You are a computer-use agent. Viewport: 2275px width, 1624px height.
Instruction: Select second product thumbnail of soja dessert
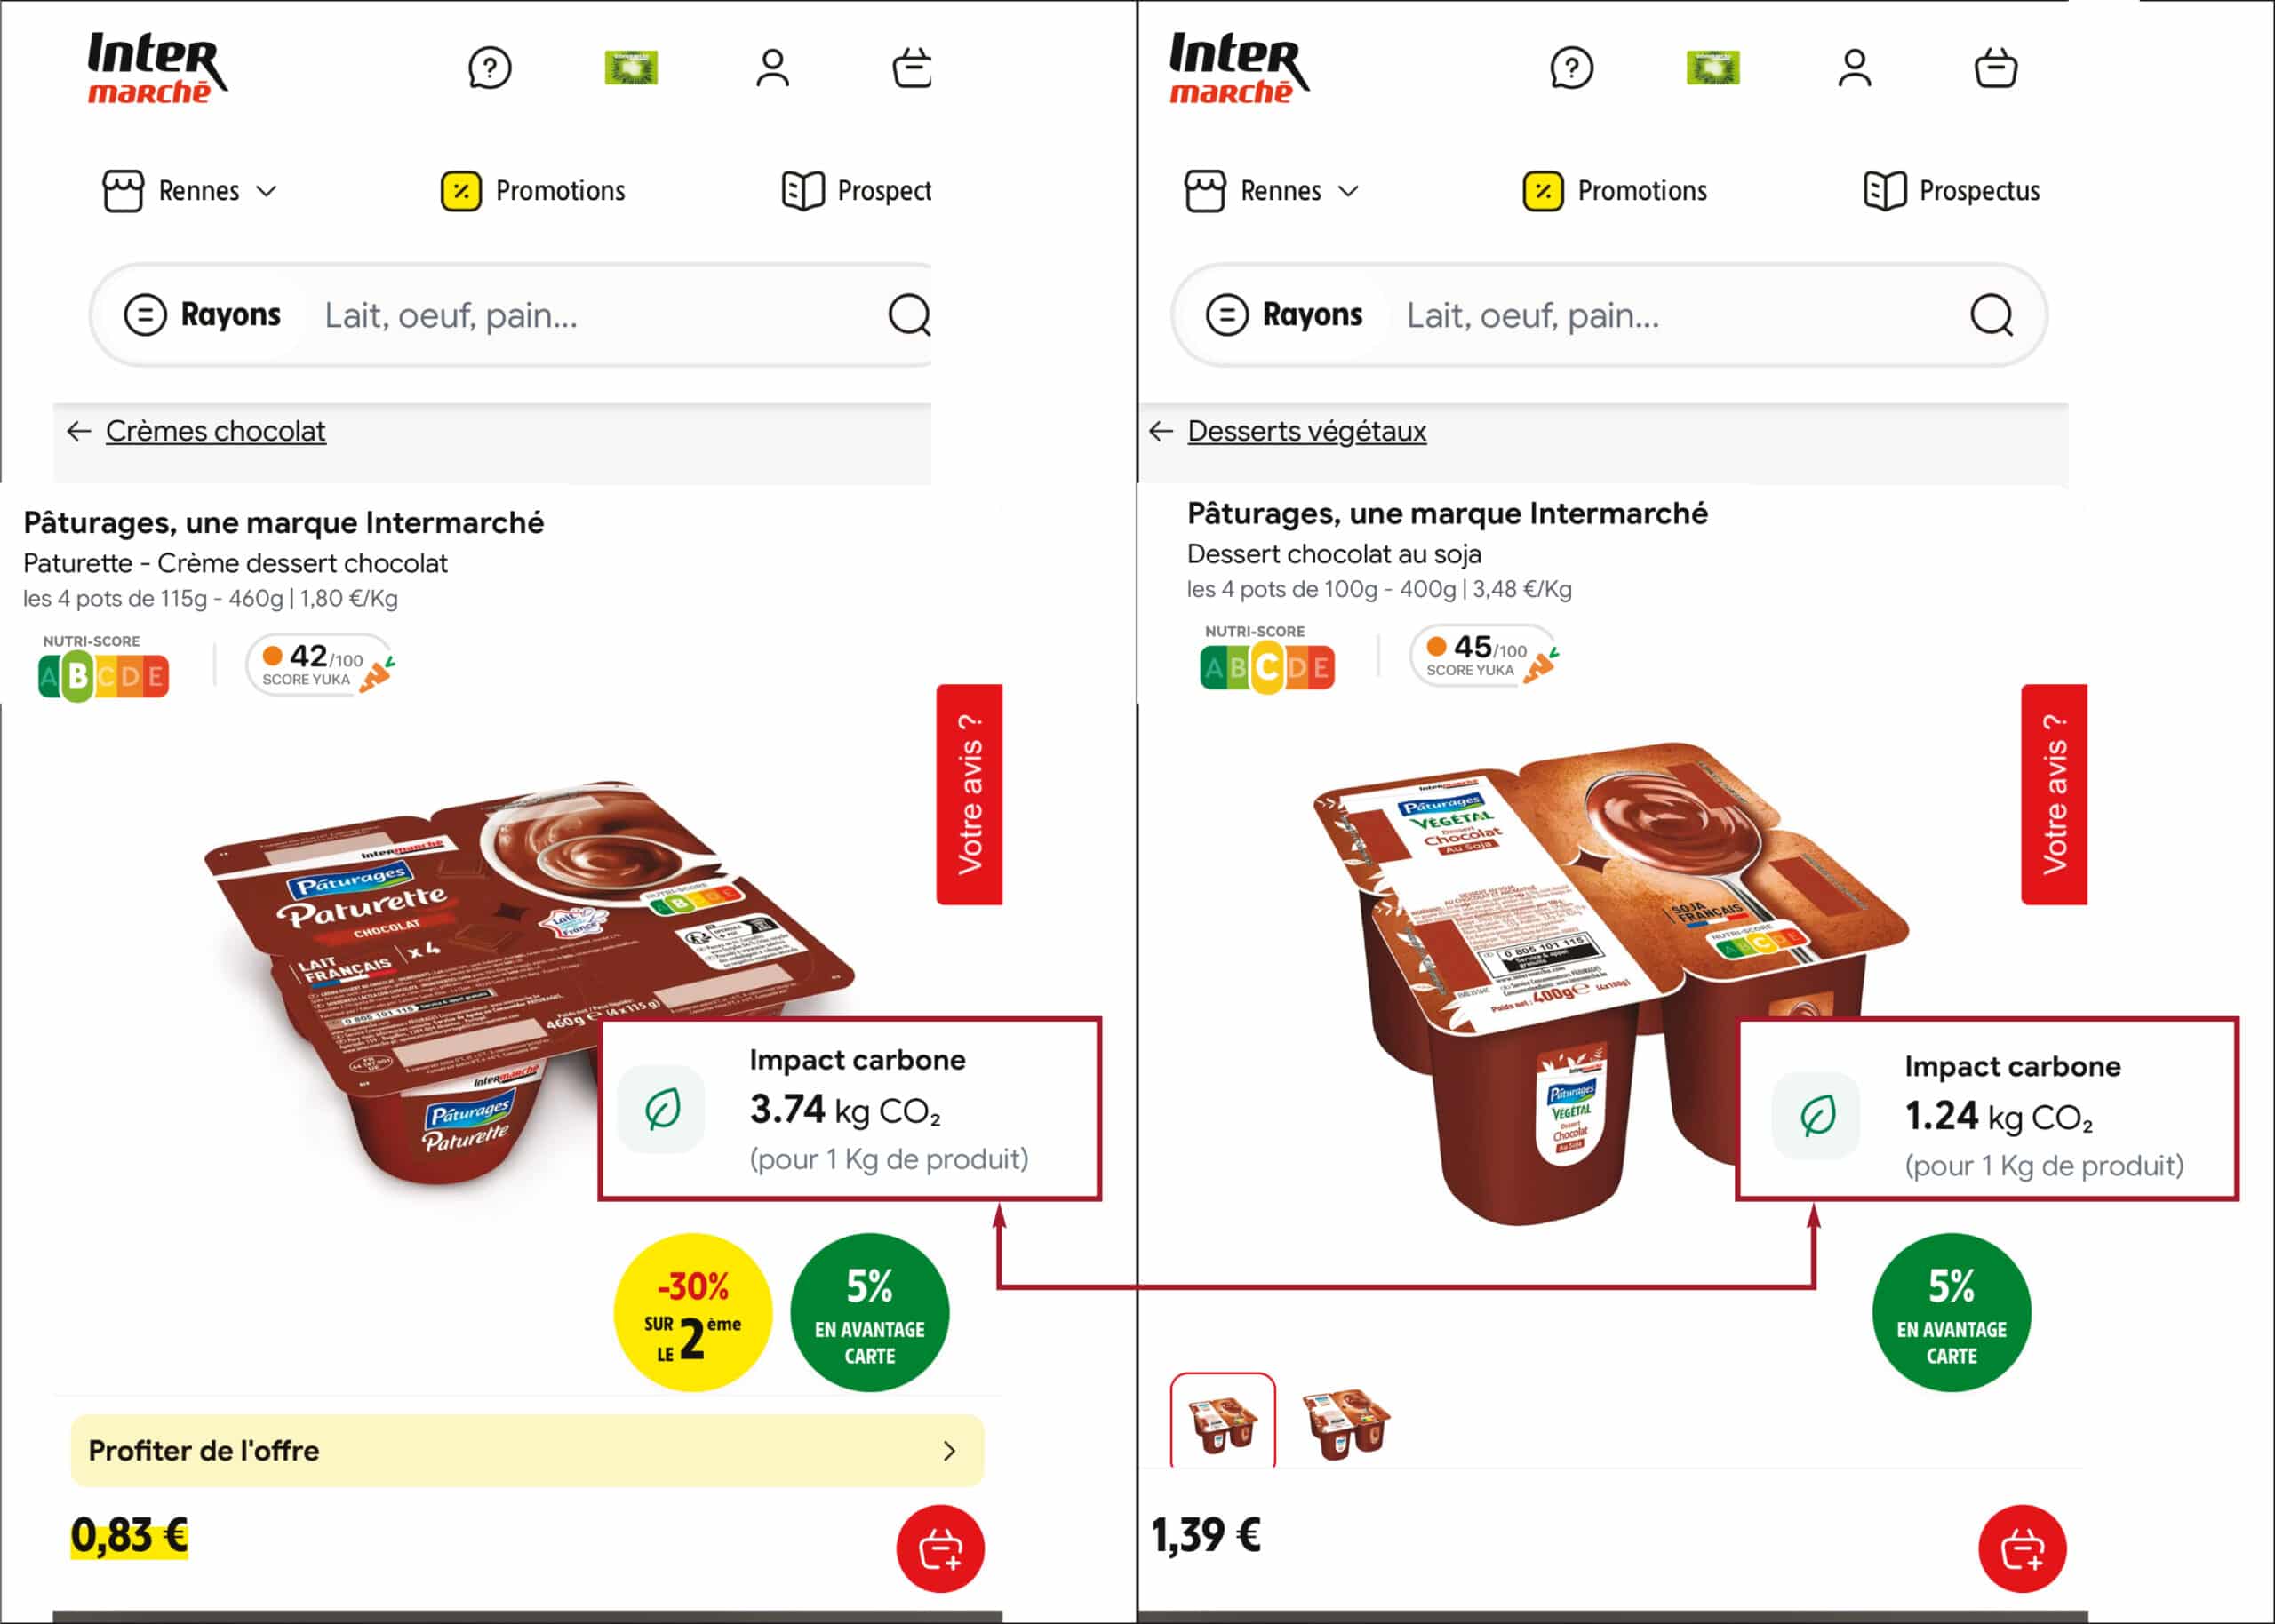point(1346,1422)
